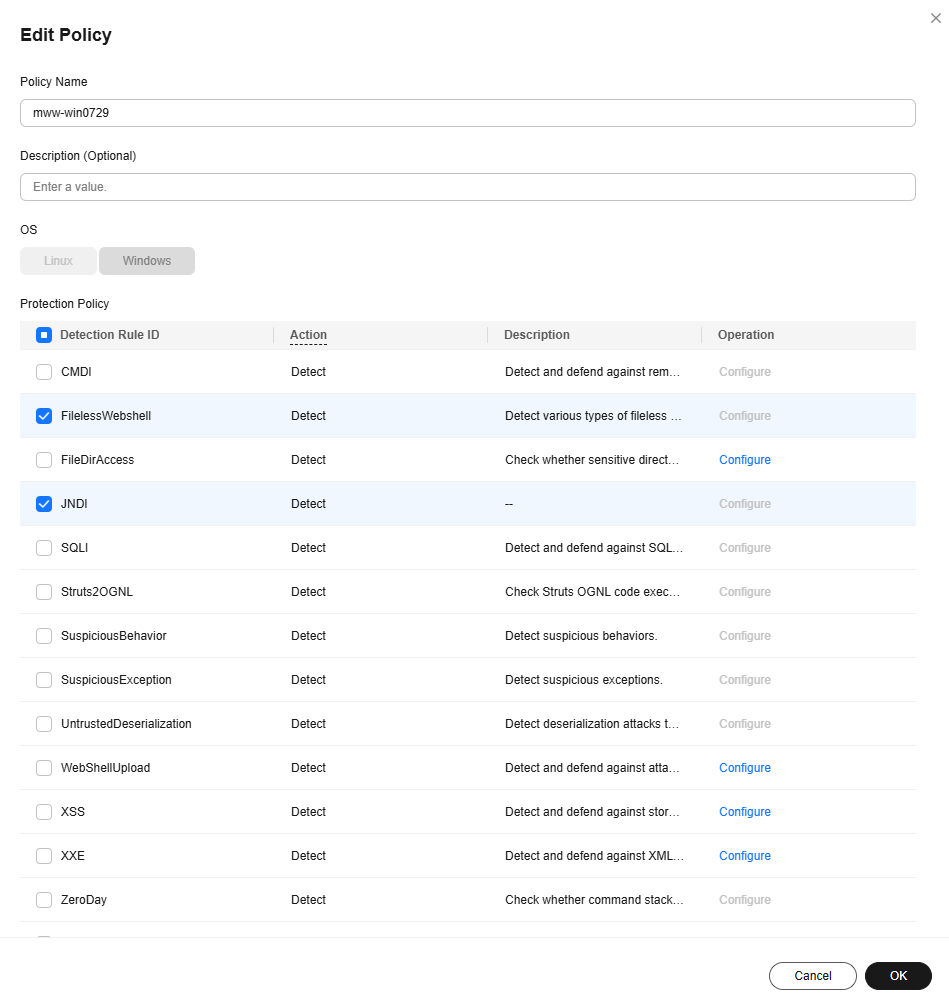Cancel editing the policy
The width and height of the screenshot is (949, 998).
pyautogui.click(x=813, y=976)
